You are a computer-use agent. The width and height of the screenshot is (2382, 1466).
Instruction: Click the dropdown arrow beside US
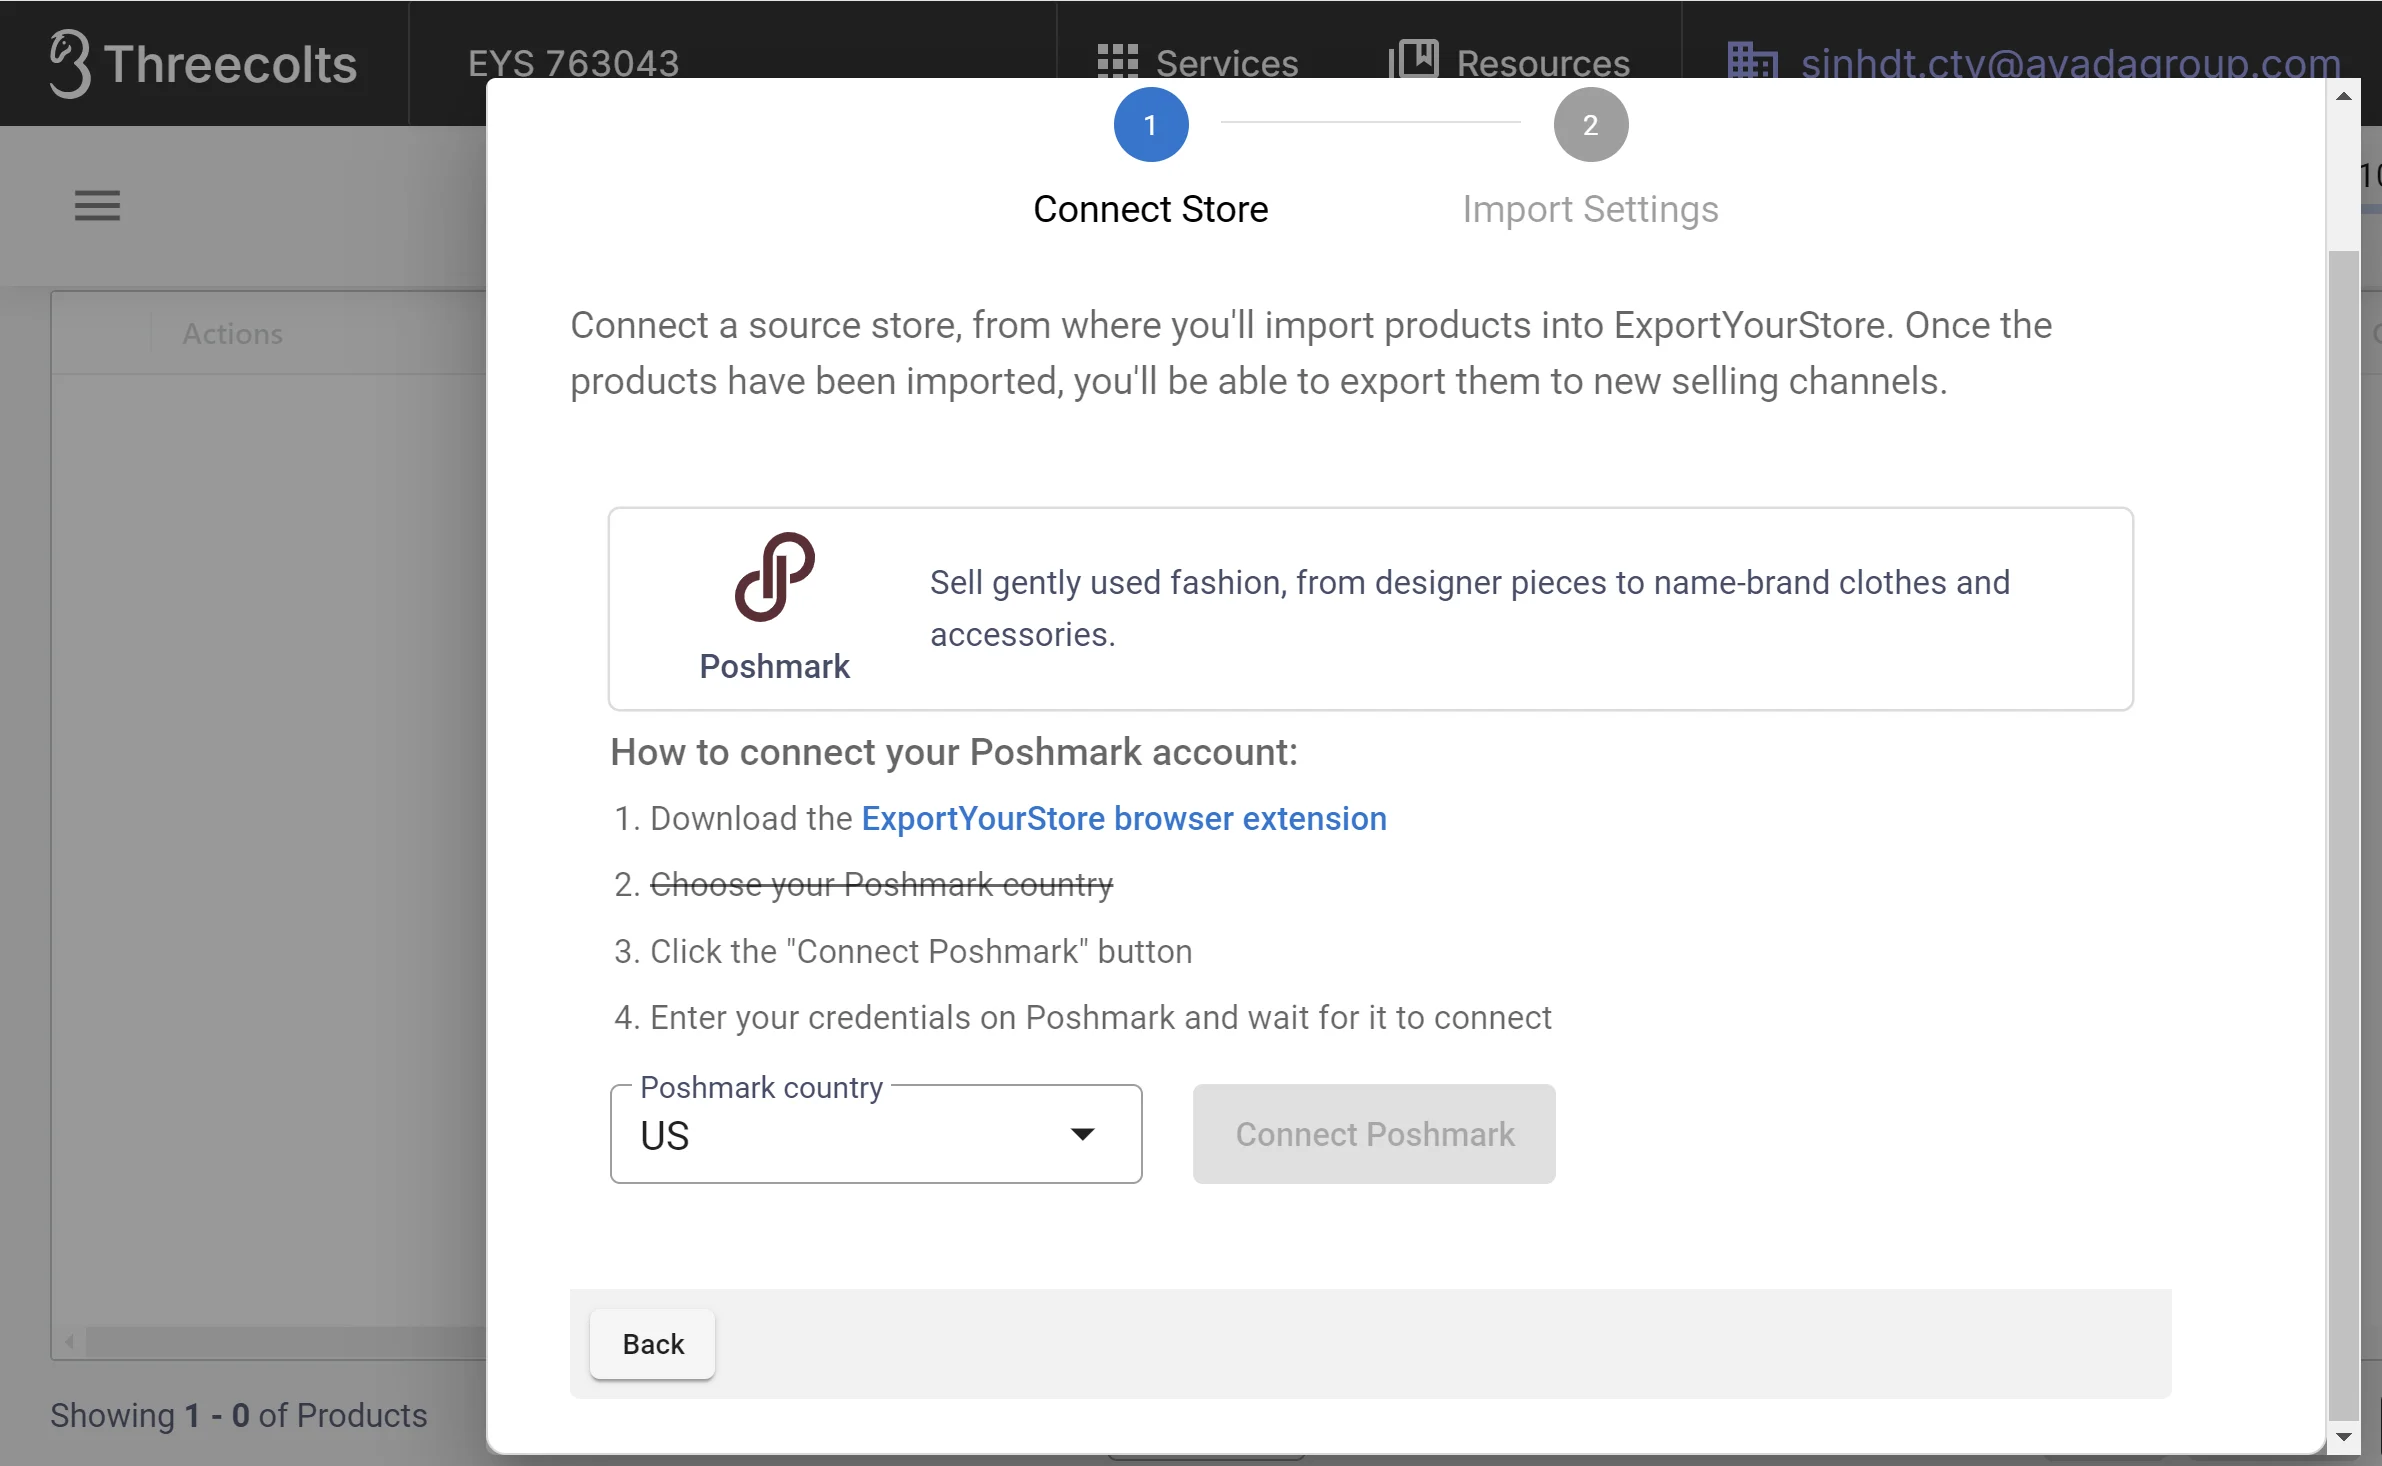pos(1082,1134)
